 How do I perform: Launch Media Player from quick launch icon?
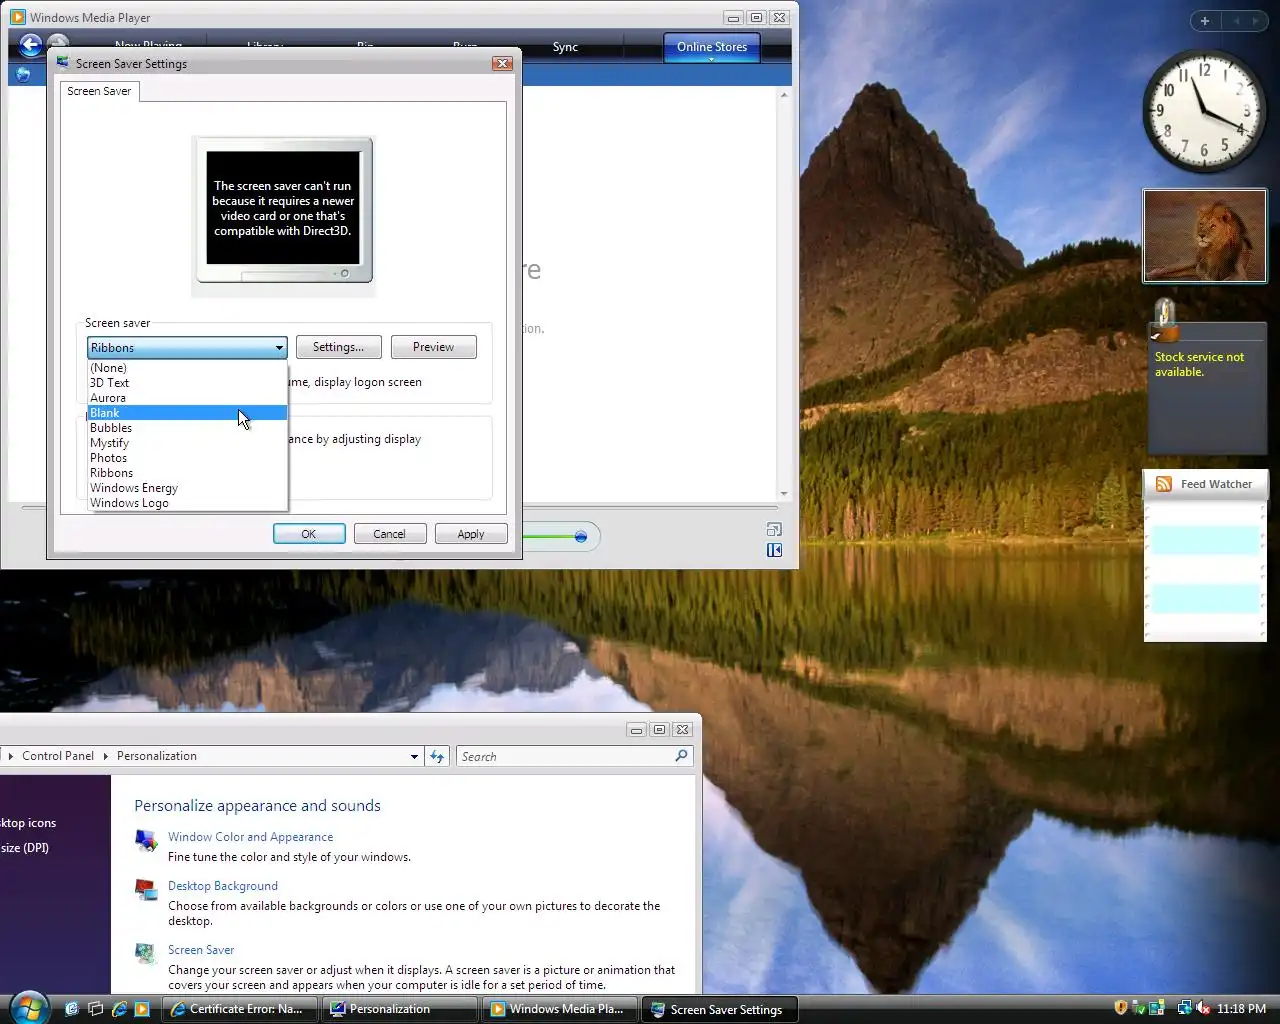142,1009
